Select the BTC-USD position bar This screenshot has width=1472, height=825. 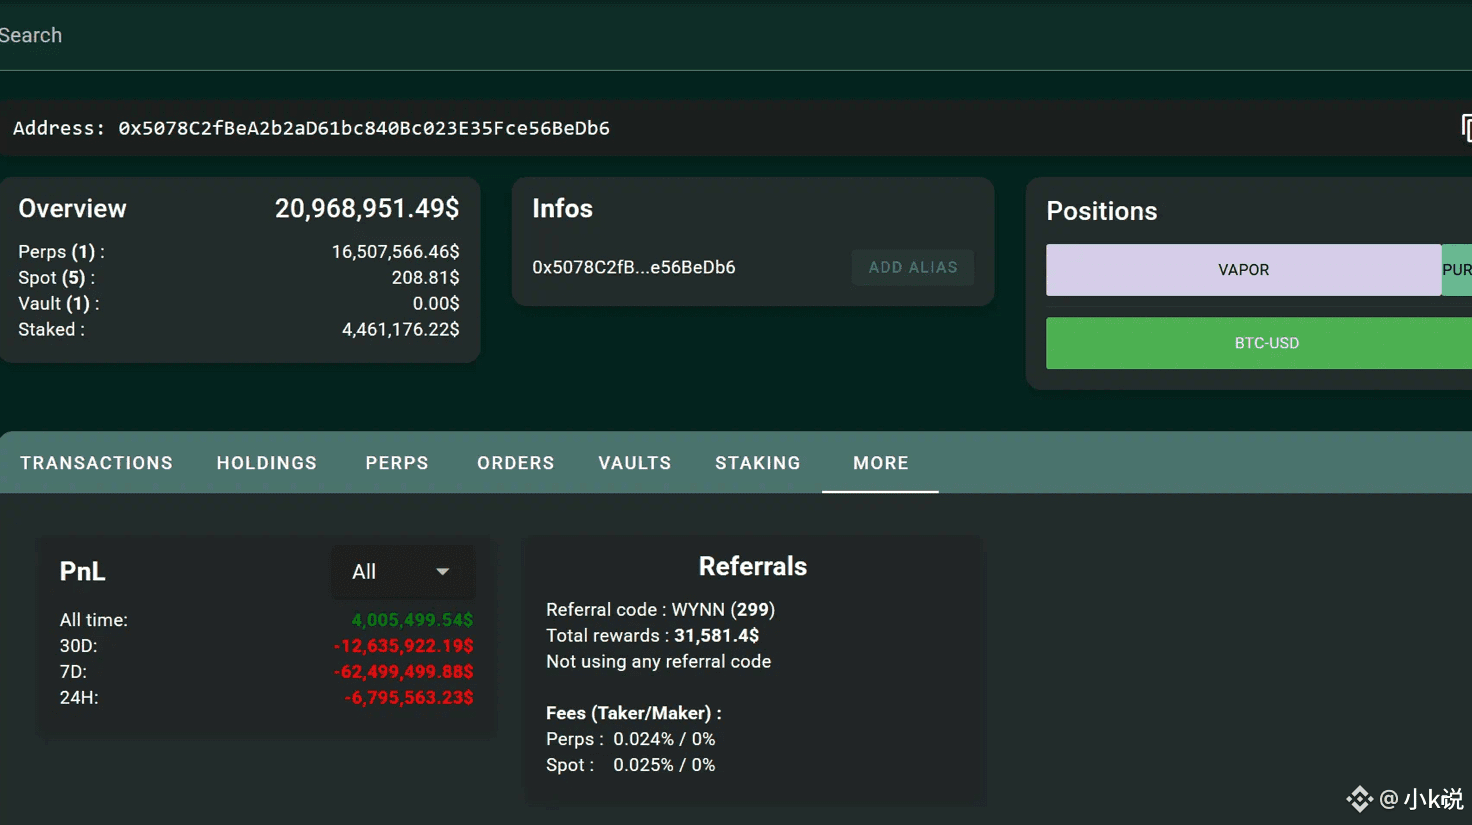1259,343
